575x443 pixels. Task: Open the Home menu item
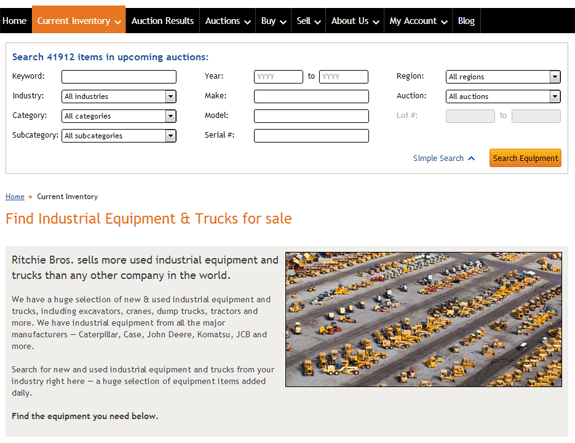click(x=14, y=21)
